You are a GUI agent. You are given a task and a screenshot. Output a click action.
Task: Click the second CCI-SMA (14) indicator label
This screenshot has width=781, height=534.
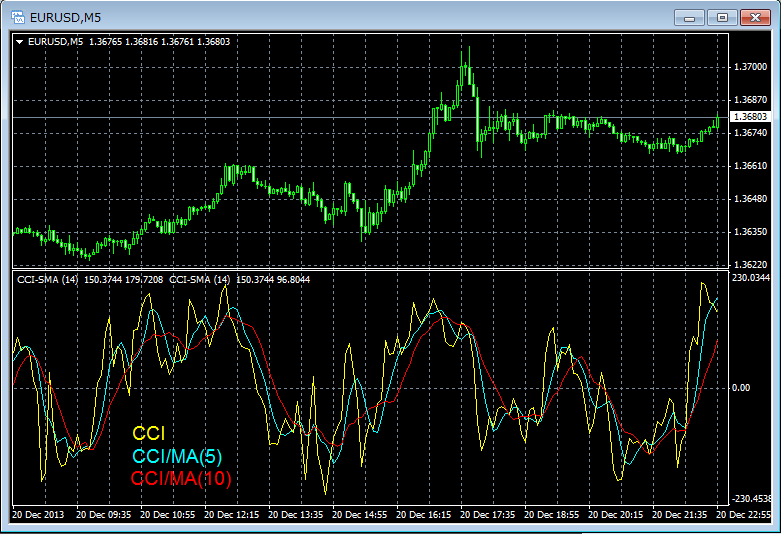(x=200, y=279)
